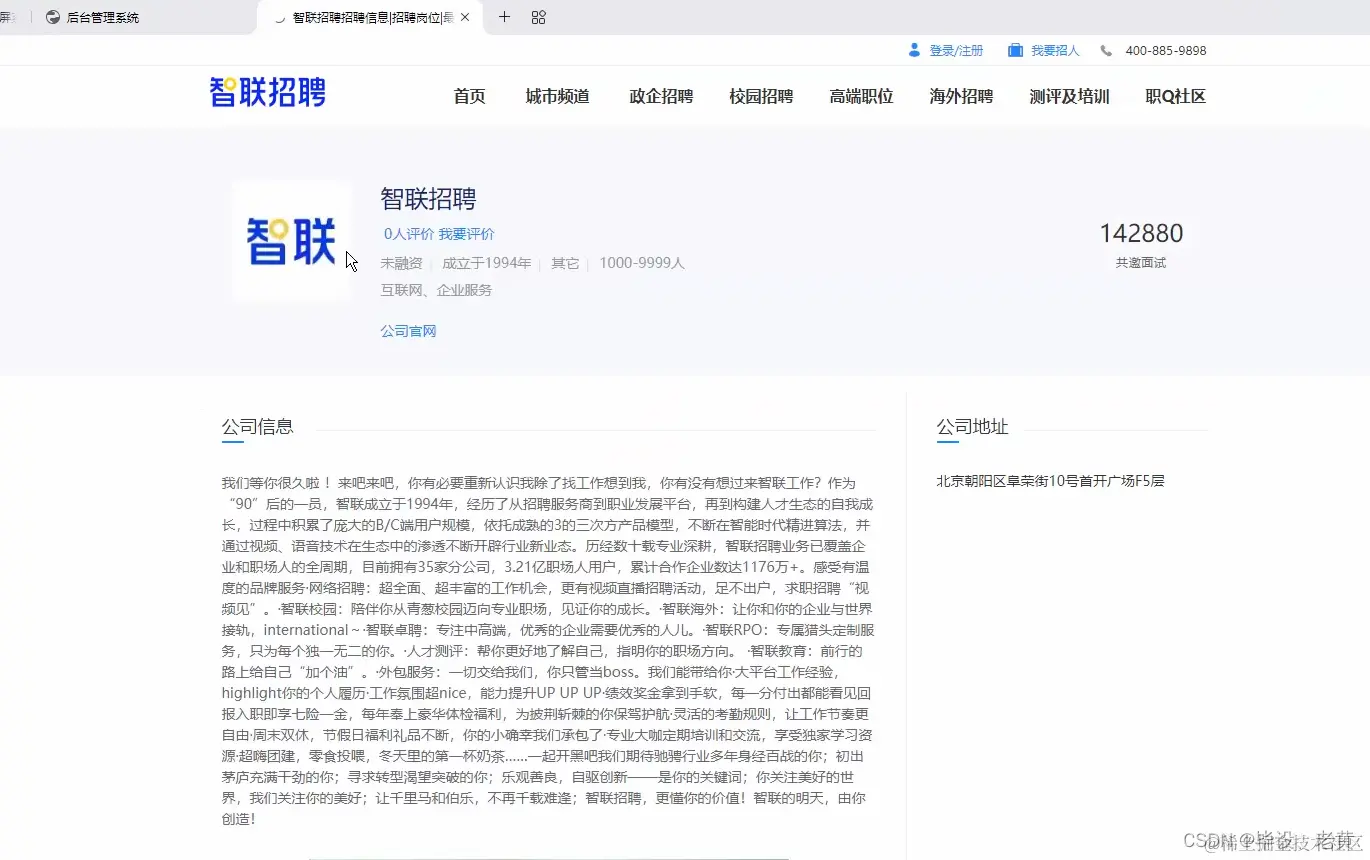Screen dimensions: 1370x860
Task: Click the 0人评价 link
Action: [409, 234]
